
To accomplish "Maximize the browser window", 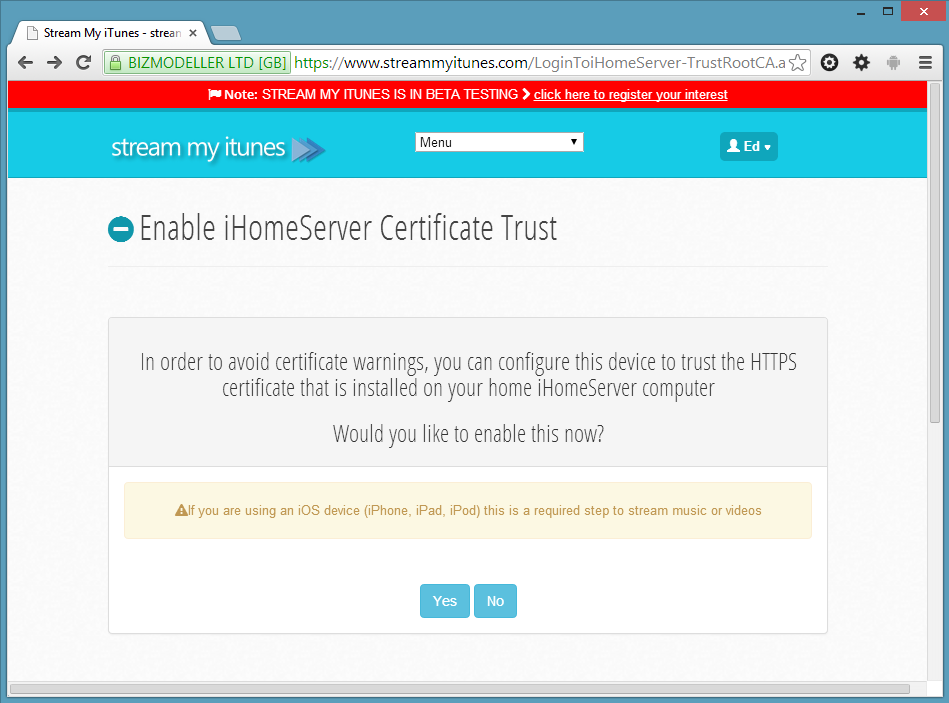I will (888, 11).
